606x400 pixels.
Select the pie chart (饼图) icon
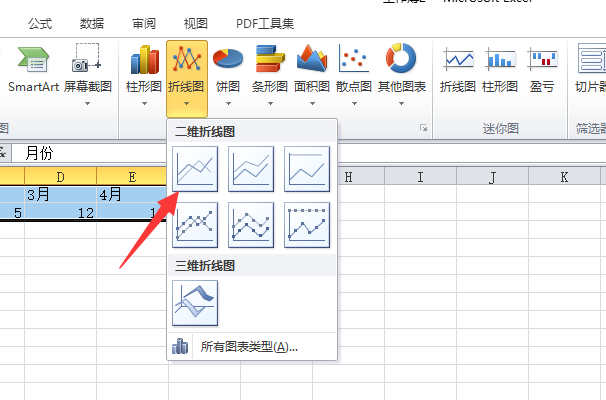pos(228,59)
